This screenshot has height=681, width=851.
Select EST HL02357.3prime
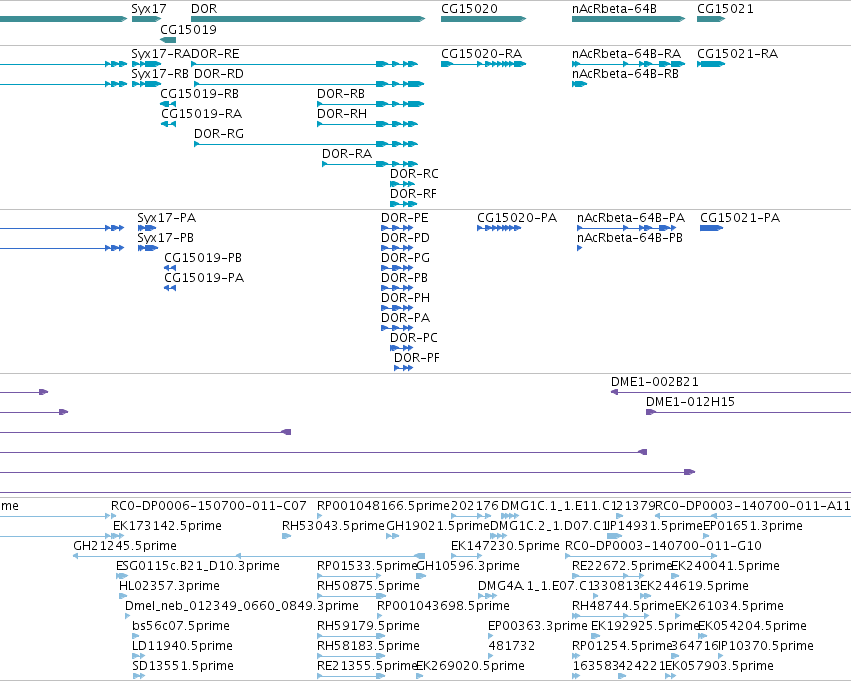pyautogui.click(x=123, y=596)
